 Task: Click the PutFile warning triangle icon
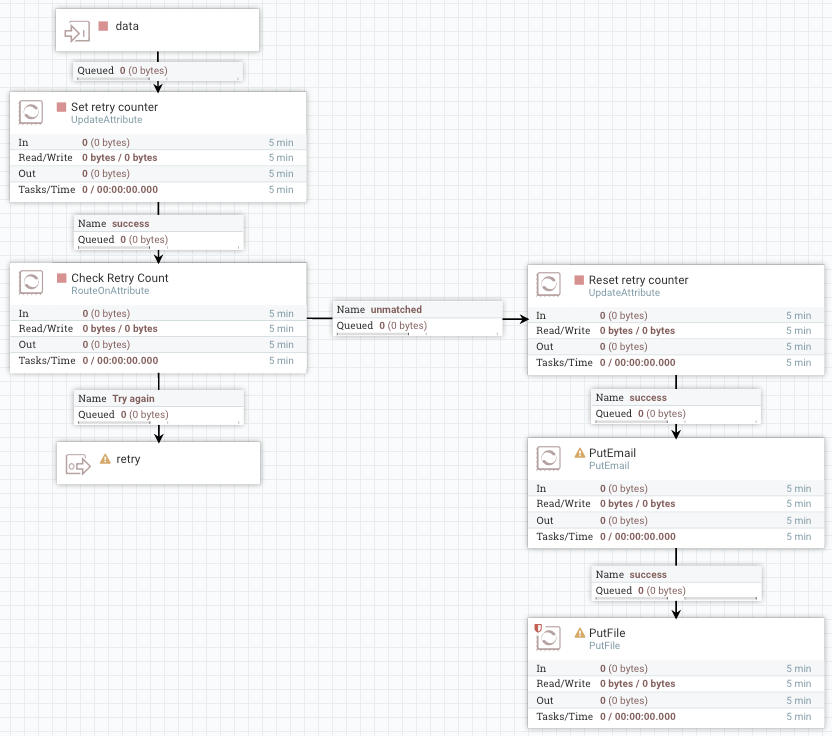(579, 633)
